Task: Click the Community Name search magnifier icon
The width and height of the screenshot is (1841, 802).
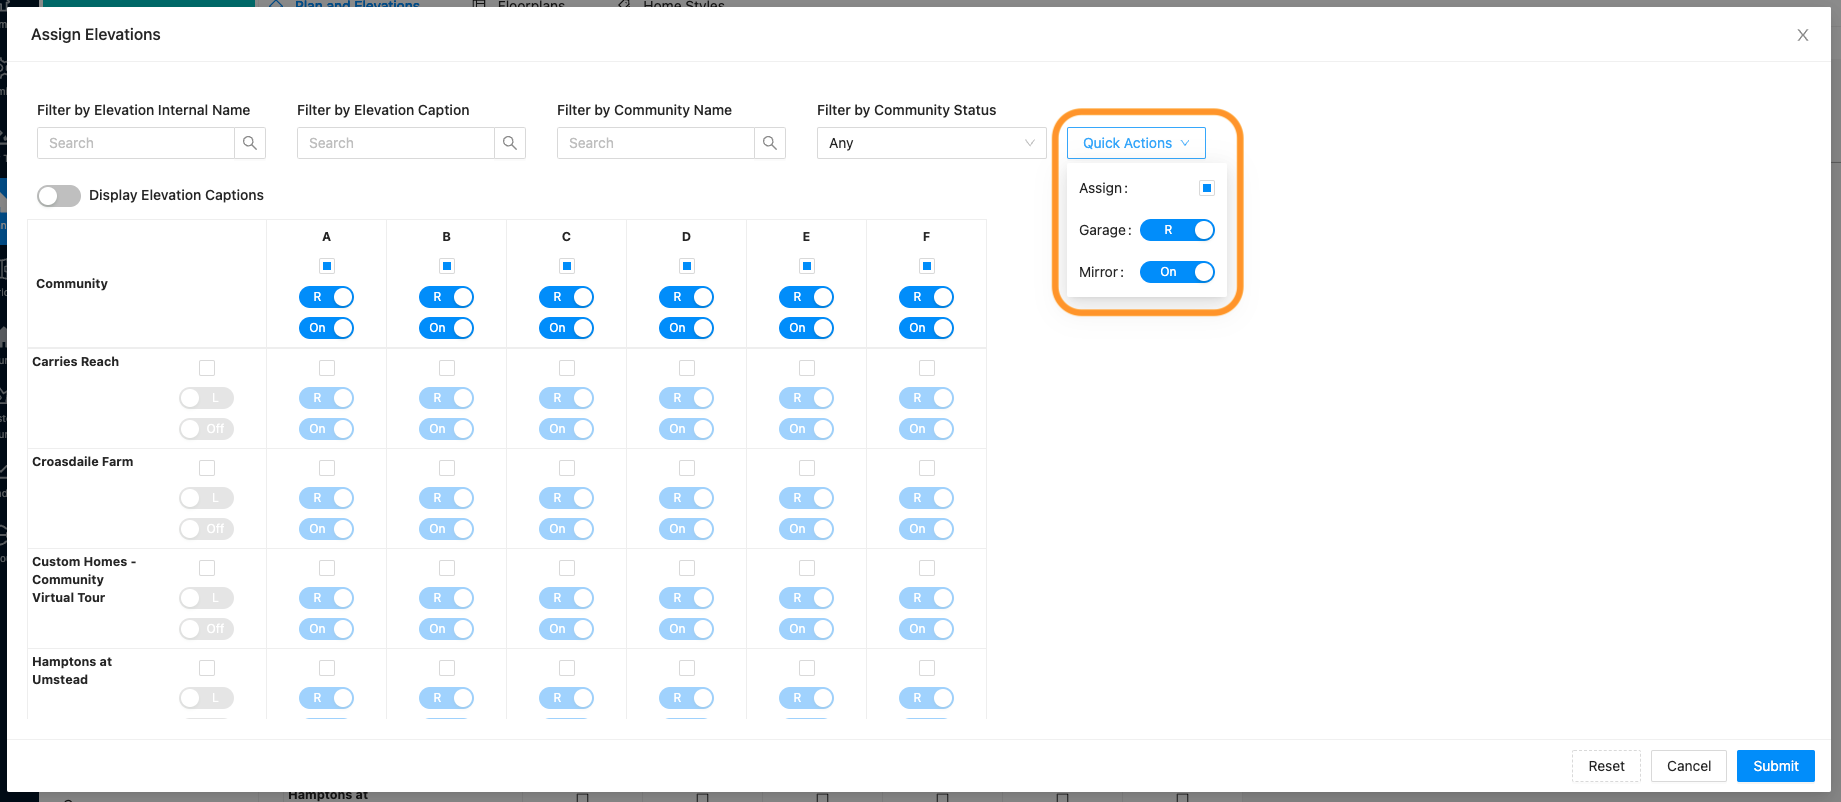Action: pyautogui.click(x=770, y=143)
